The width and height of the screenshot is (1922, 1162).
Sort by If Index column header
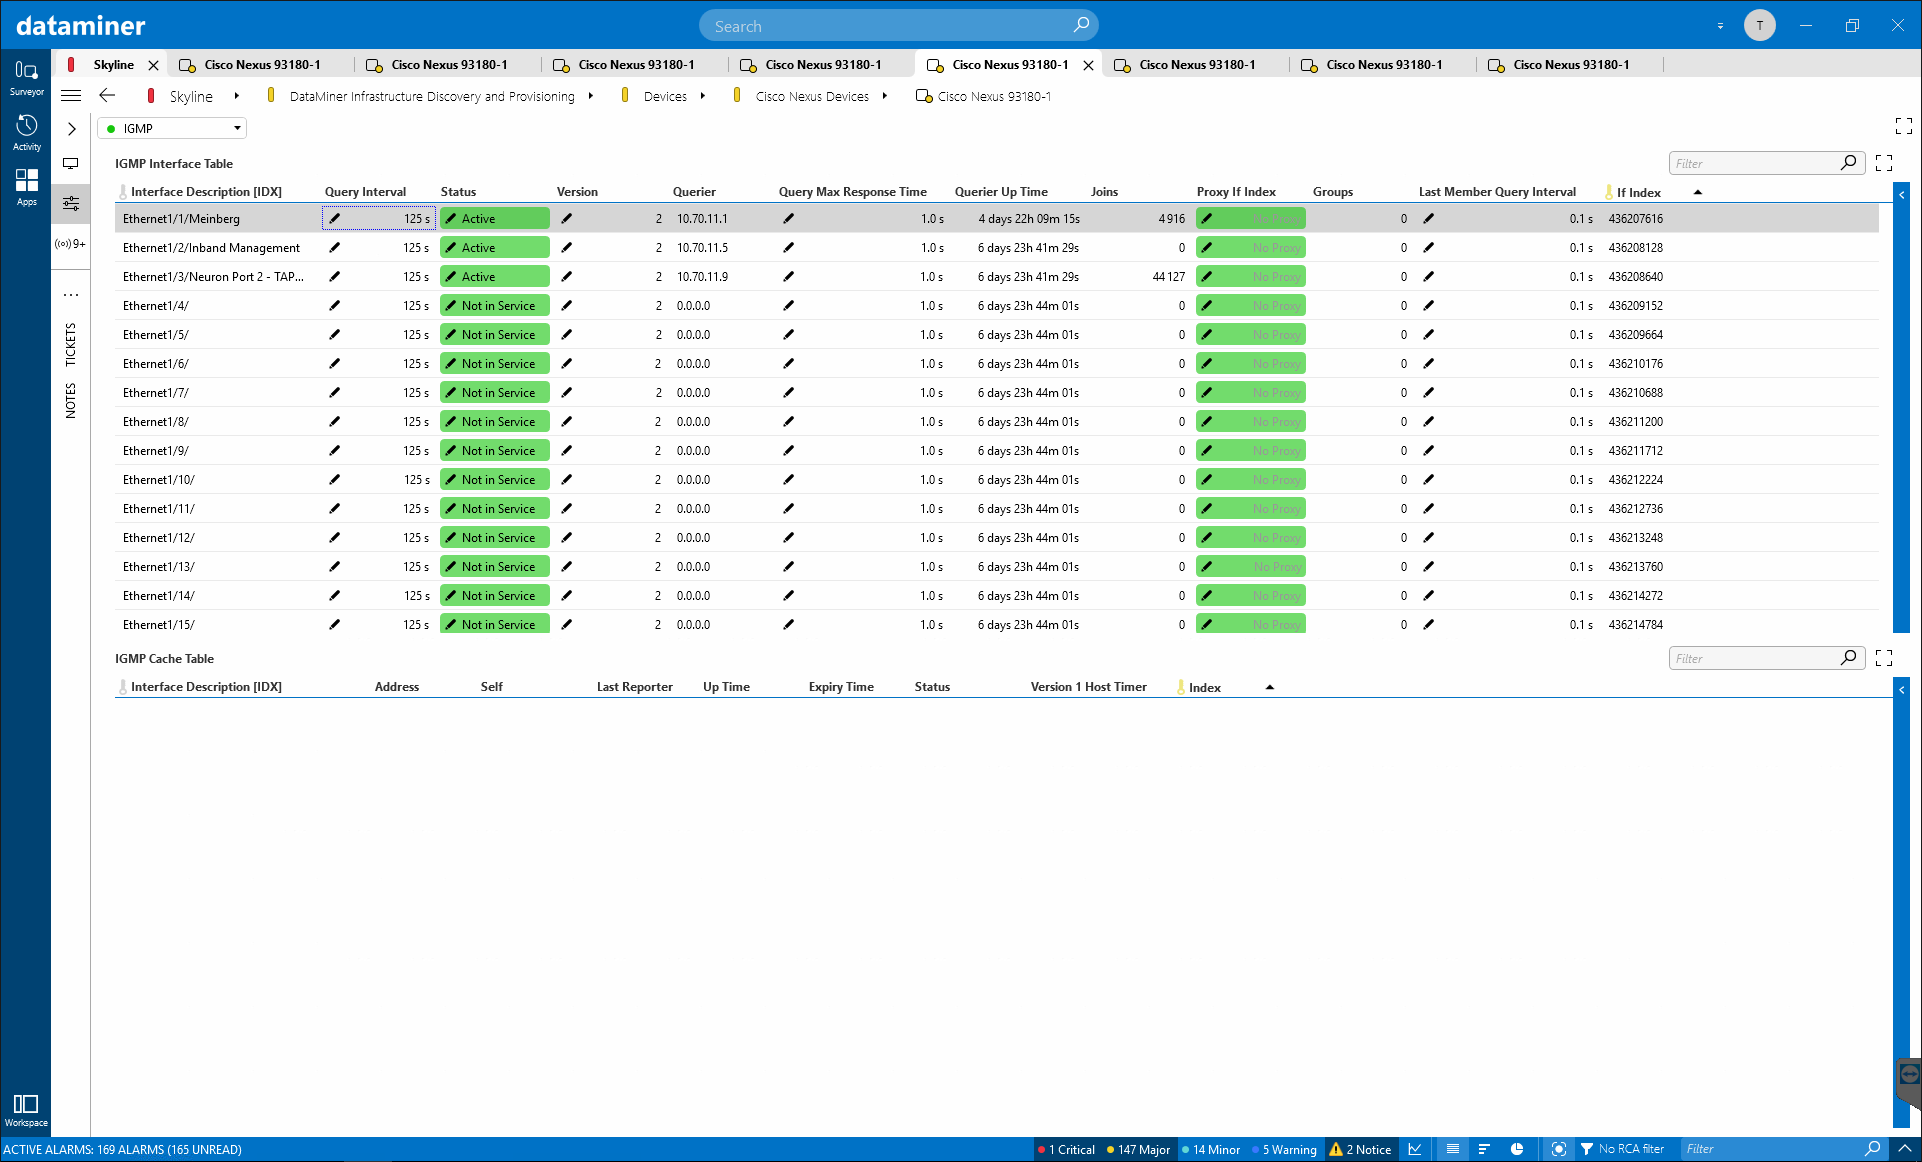(x=1639, y=192)
